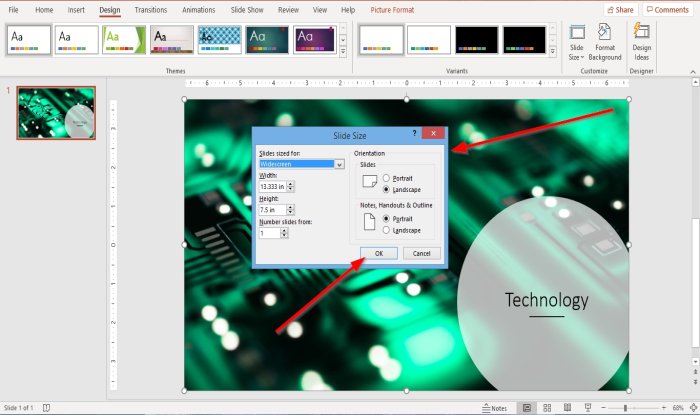Image resolution: width=700 pixels, height=415 pixels.
Task: Start Slide Show from status bar icon
Action: tap(588, 407)
